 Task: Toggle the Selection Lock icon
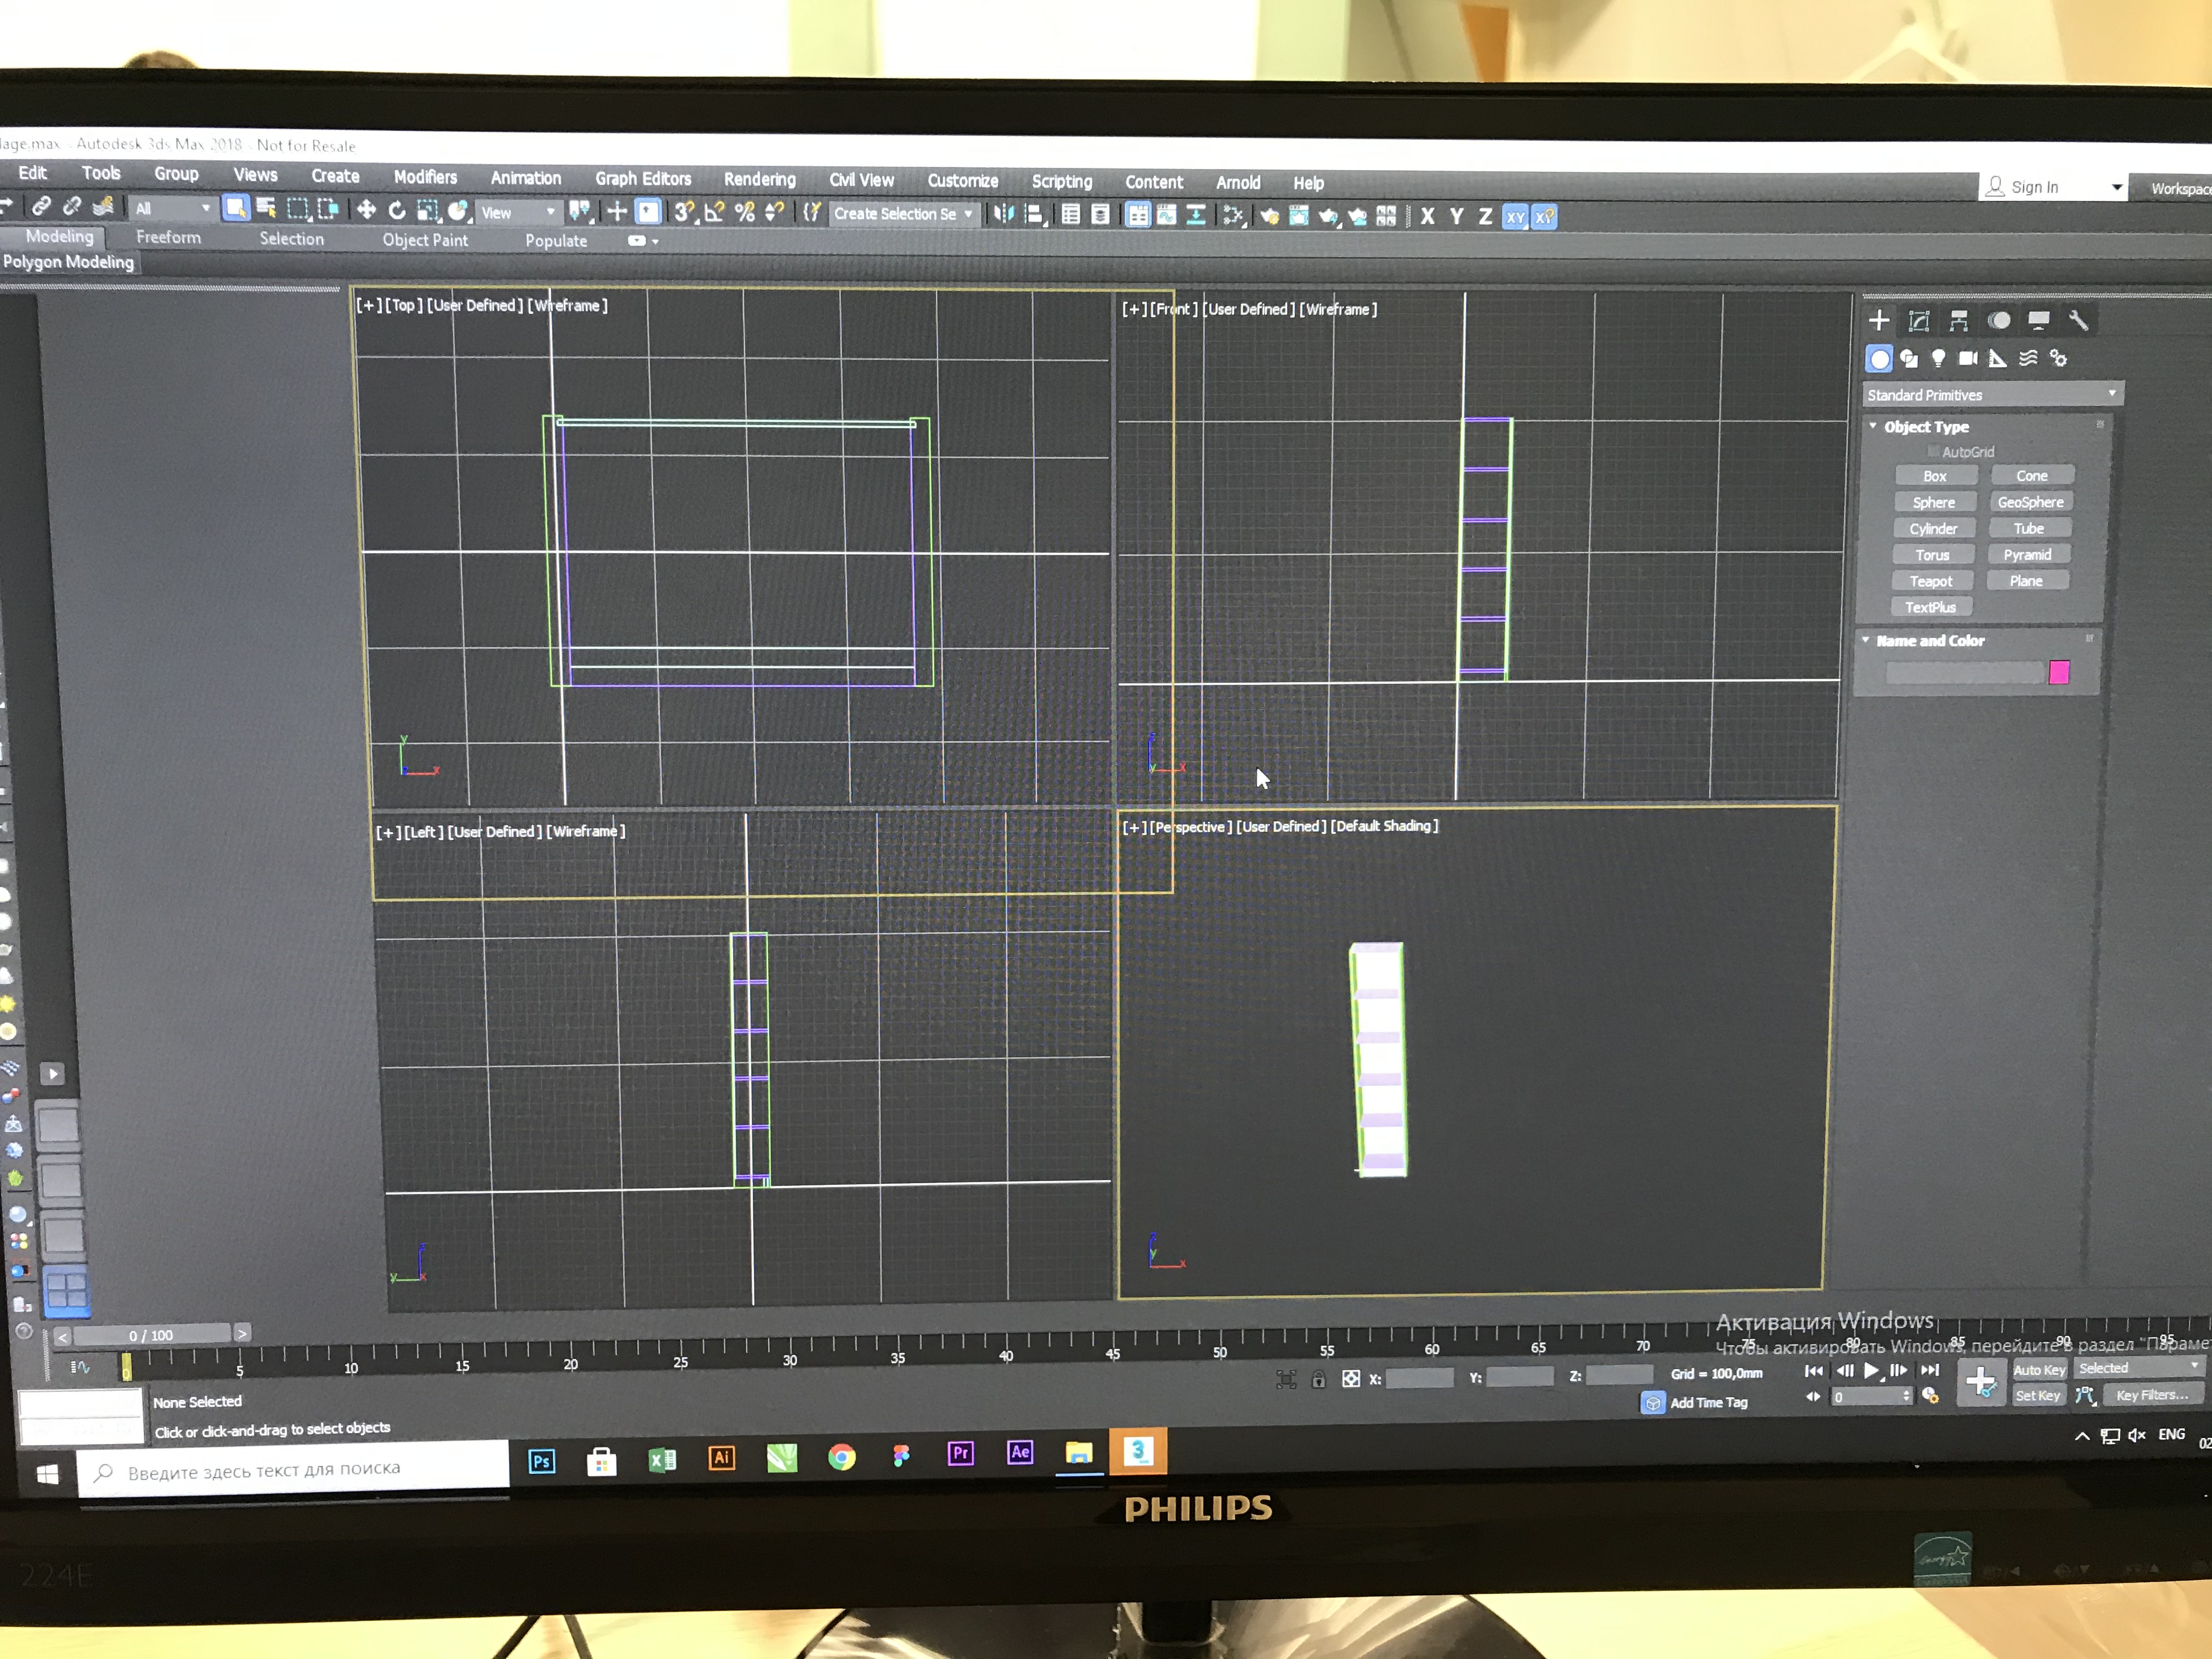point(1318,1380)
